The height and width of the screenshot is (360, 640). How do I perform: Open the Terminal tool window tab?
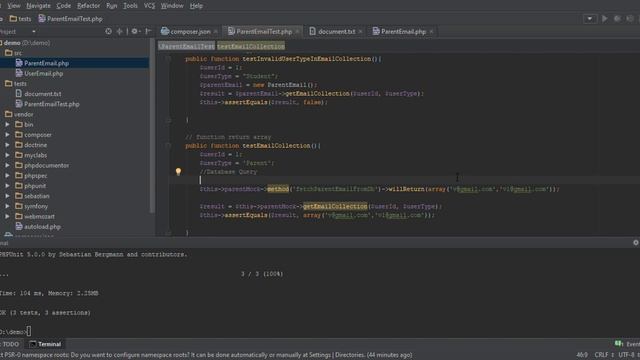[45, 344]
